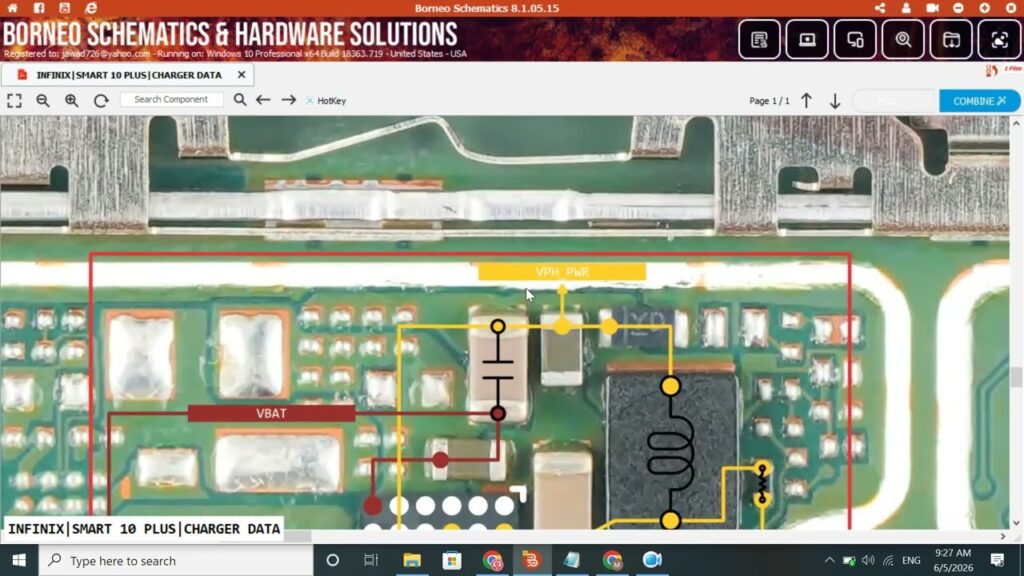Zoom out with the minus magnifier
The height and width of the screenshot is (576, 1024).
[43, 101]
